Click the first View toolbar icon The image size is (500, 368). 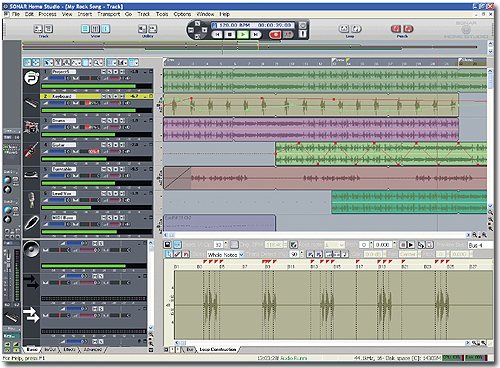[85, 29]
